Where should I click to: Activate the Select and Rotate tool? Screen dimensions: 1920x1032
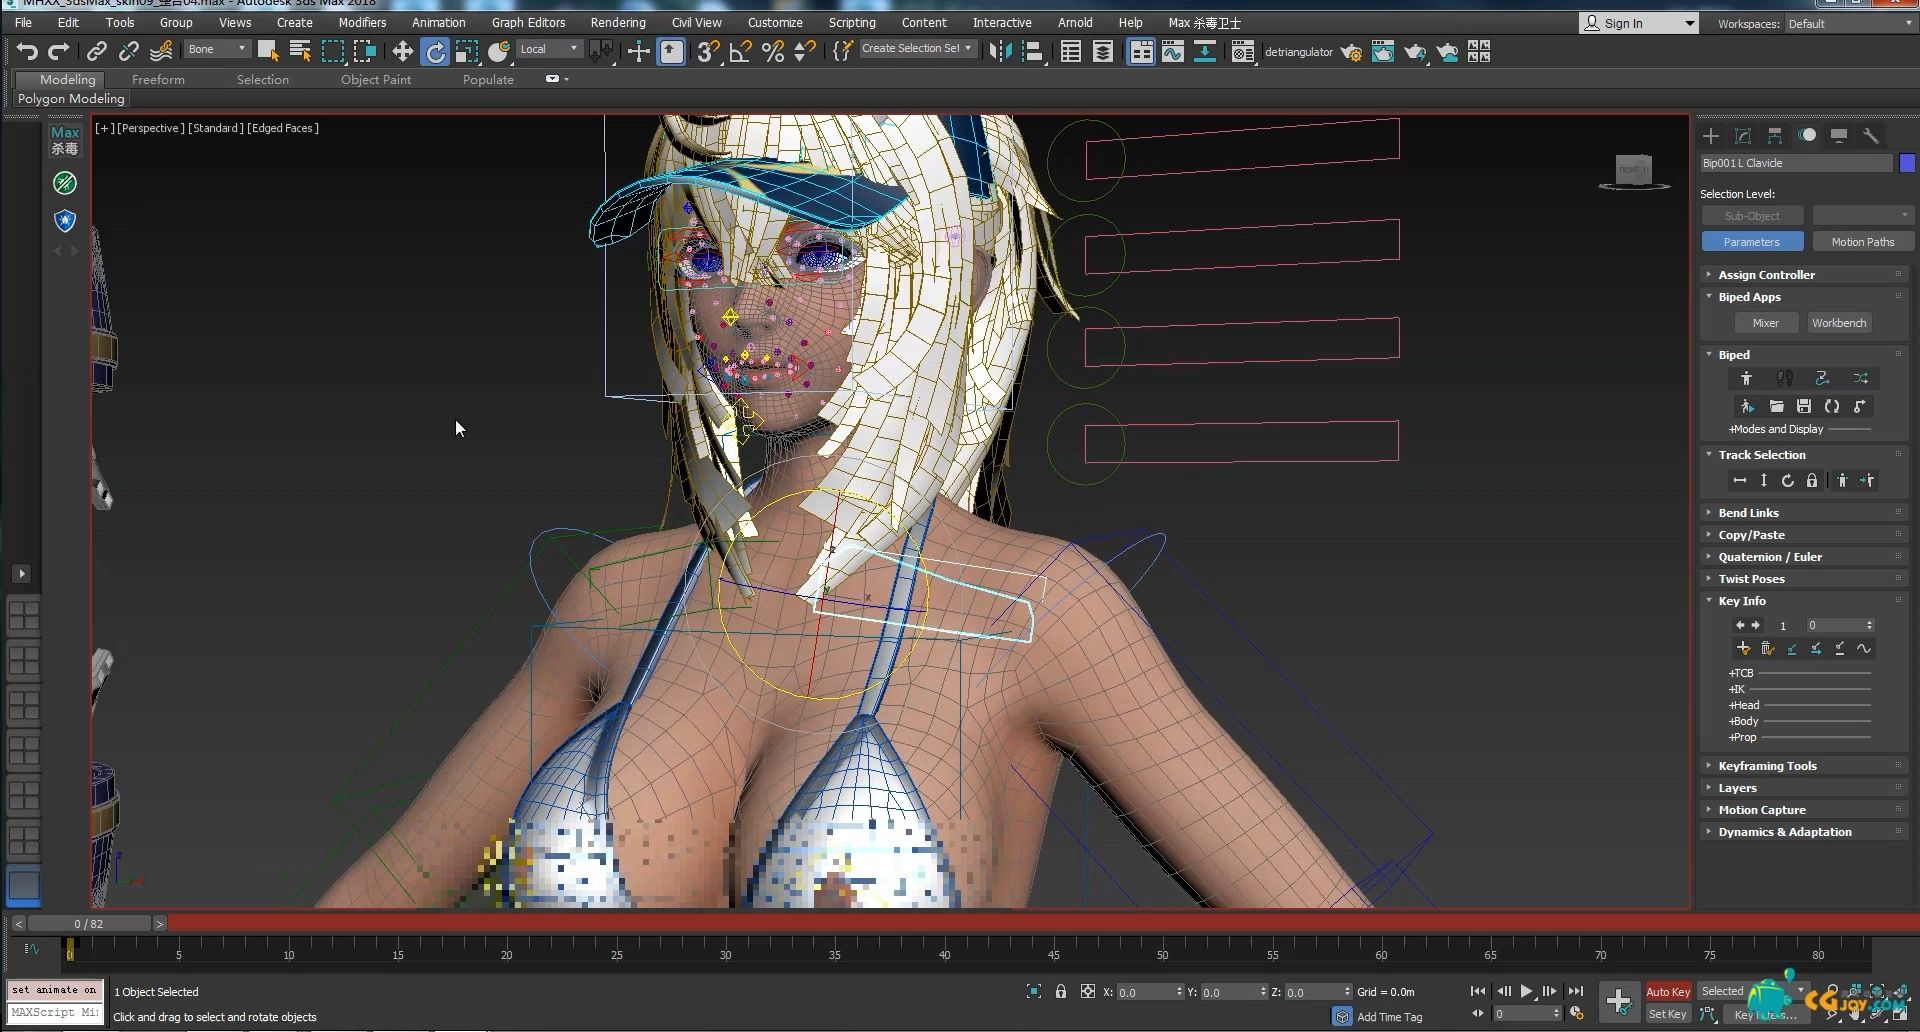point(435,51)
